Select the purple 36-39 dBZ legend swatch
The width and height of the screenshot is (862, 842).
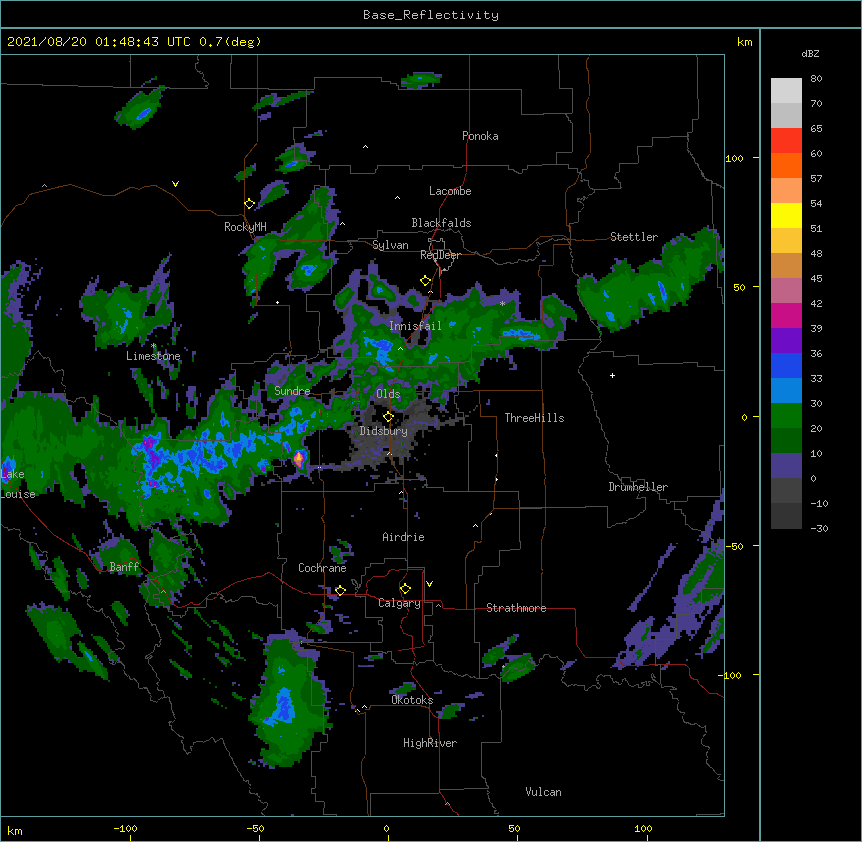click(x=786, y=341)
